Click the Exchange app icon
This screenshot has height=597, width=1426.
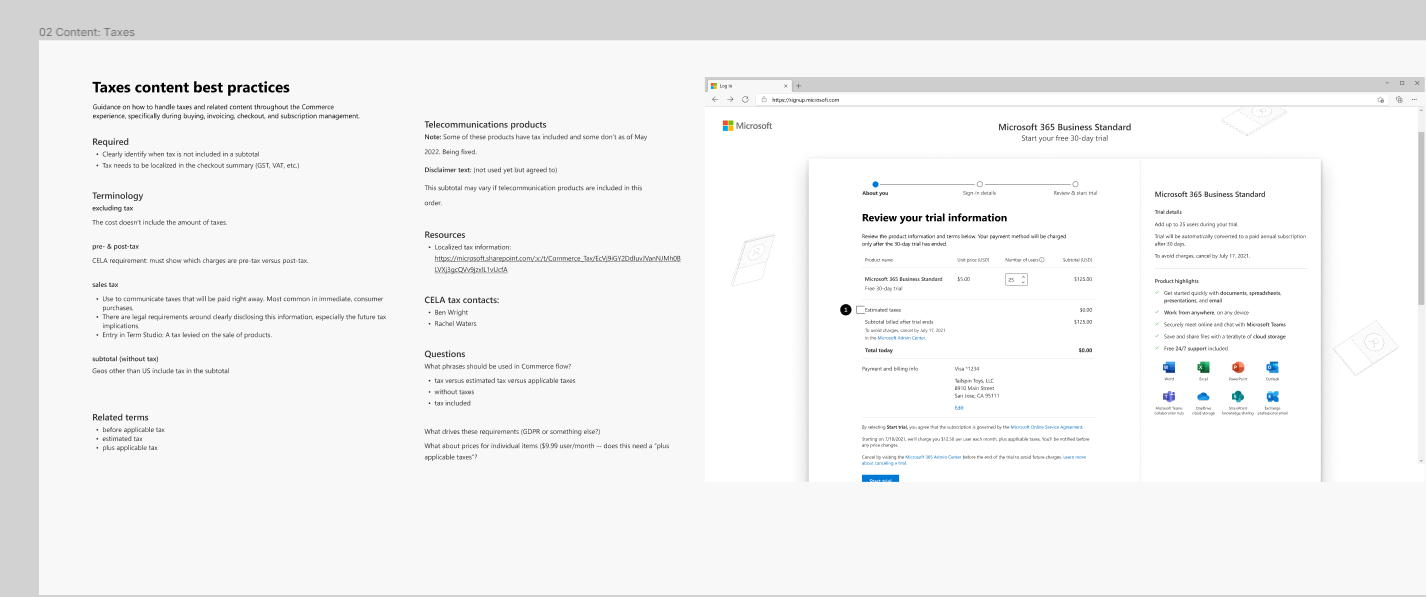click(x=1272, y=397)
